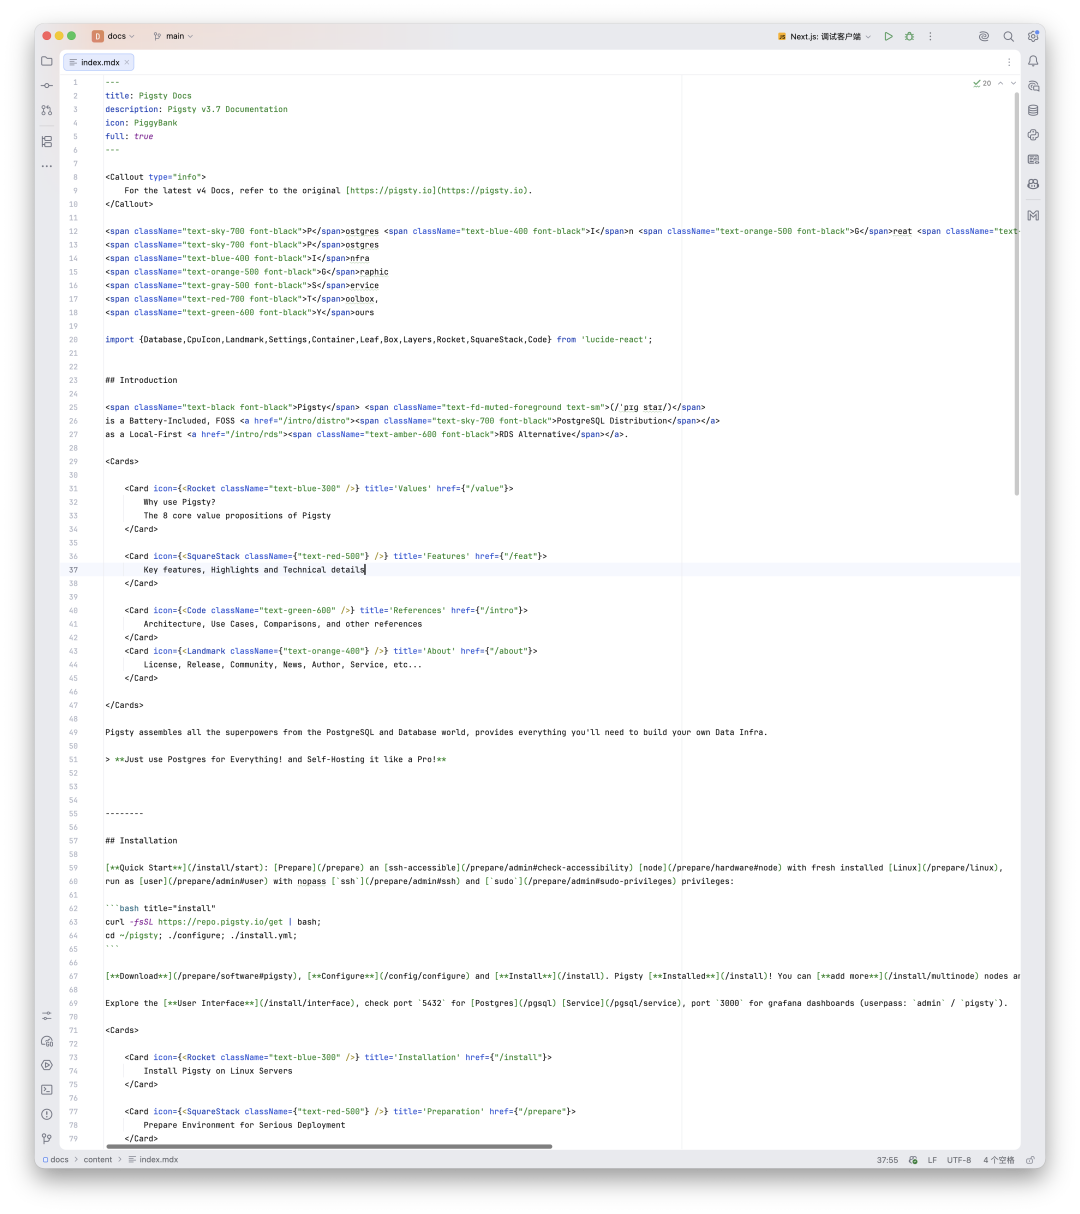This screenshot has width=1080, height=1214.
Task: Change the LF line separator
Action: coord(932,1160)
